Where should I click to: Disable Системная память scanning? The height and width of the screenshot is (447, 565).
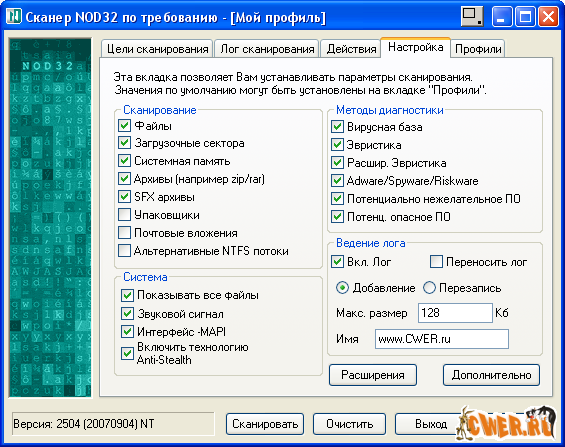(x=124, y=161)
